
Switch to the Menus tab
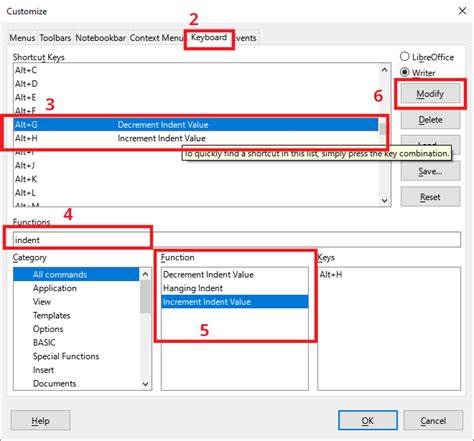click(x=22, y=38)
